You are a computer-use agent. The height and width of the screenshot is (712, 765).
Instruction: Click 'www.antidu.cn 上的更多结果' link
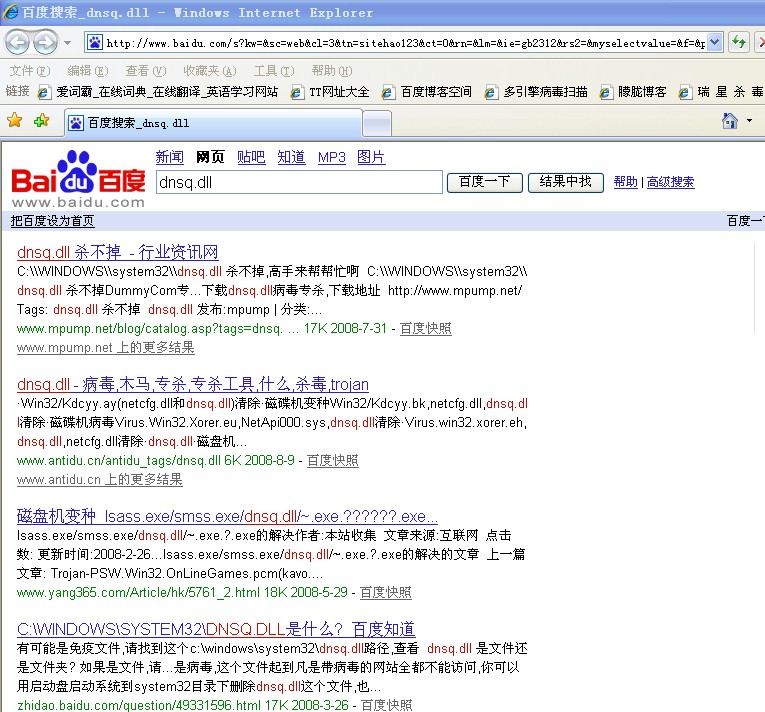tap(100, 479)
